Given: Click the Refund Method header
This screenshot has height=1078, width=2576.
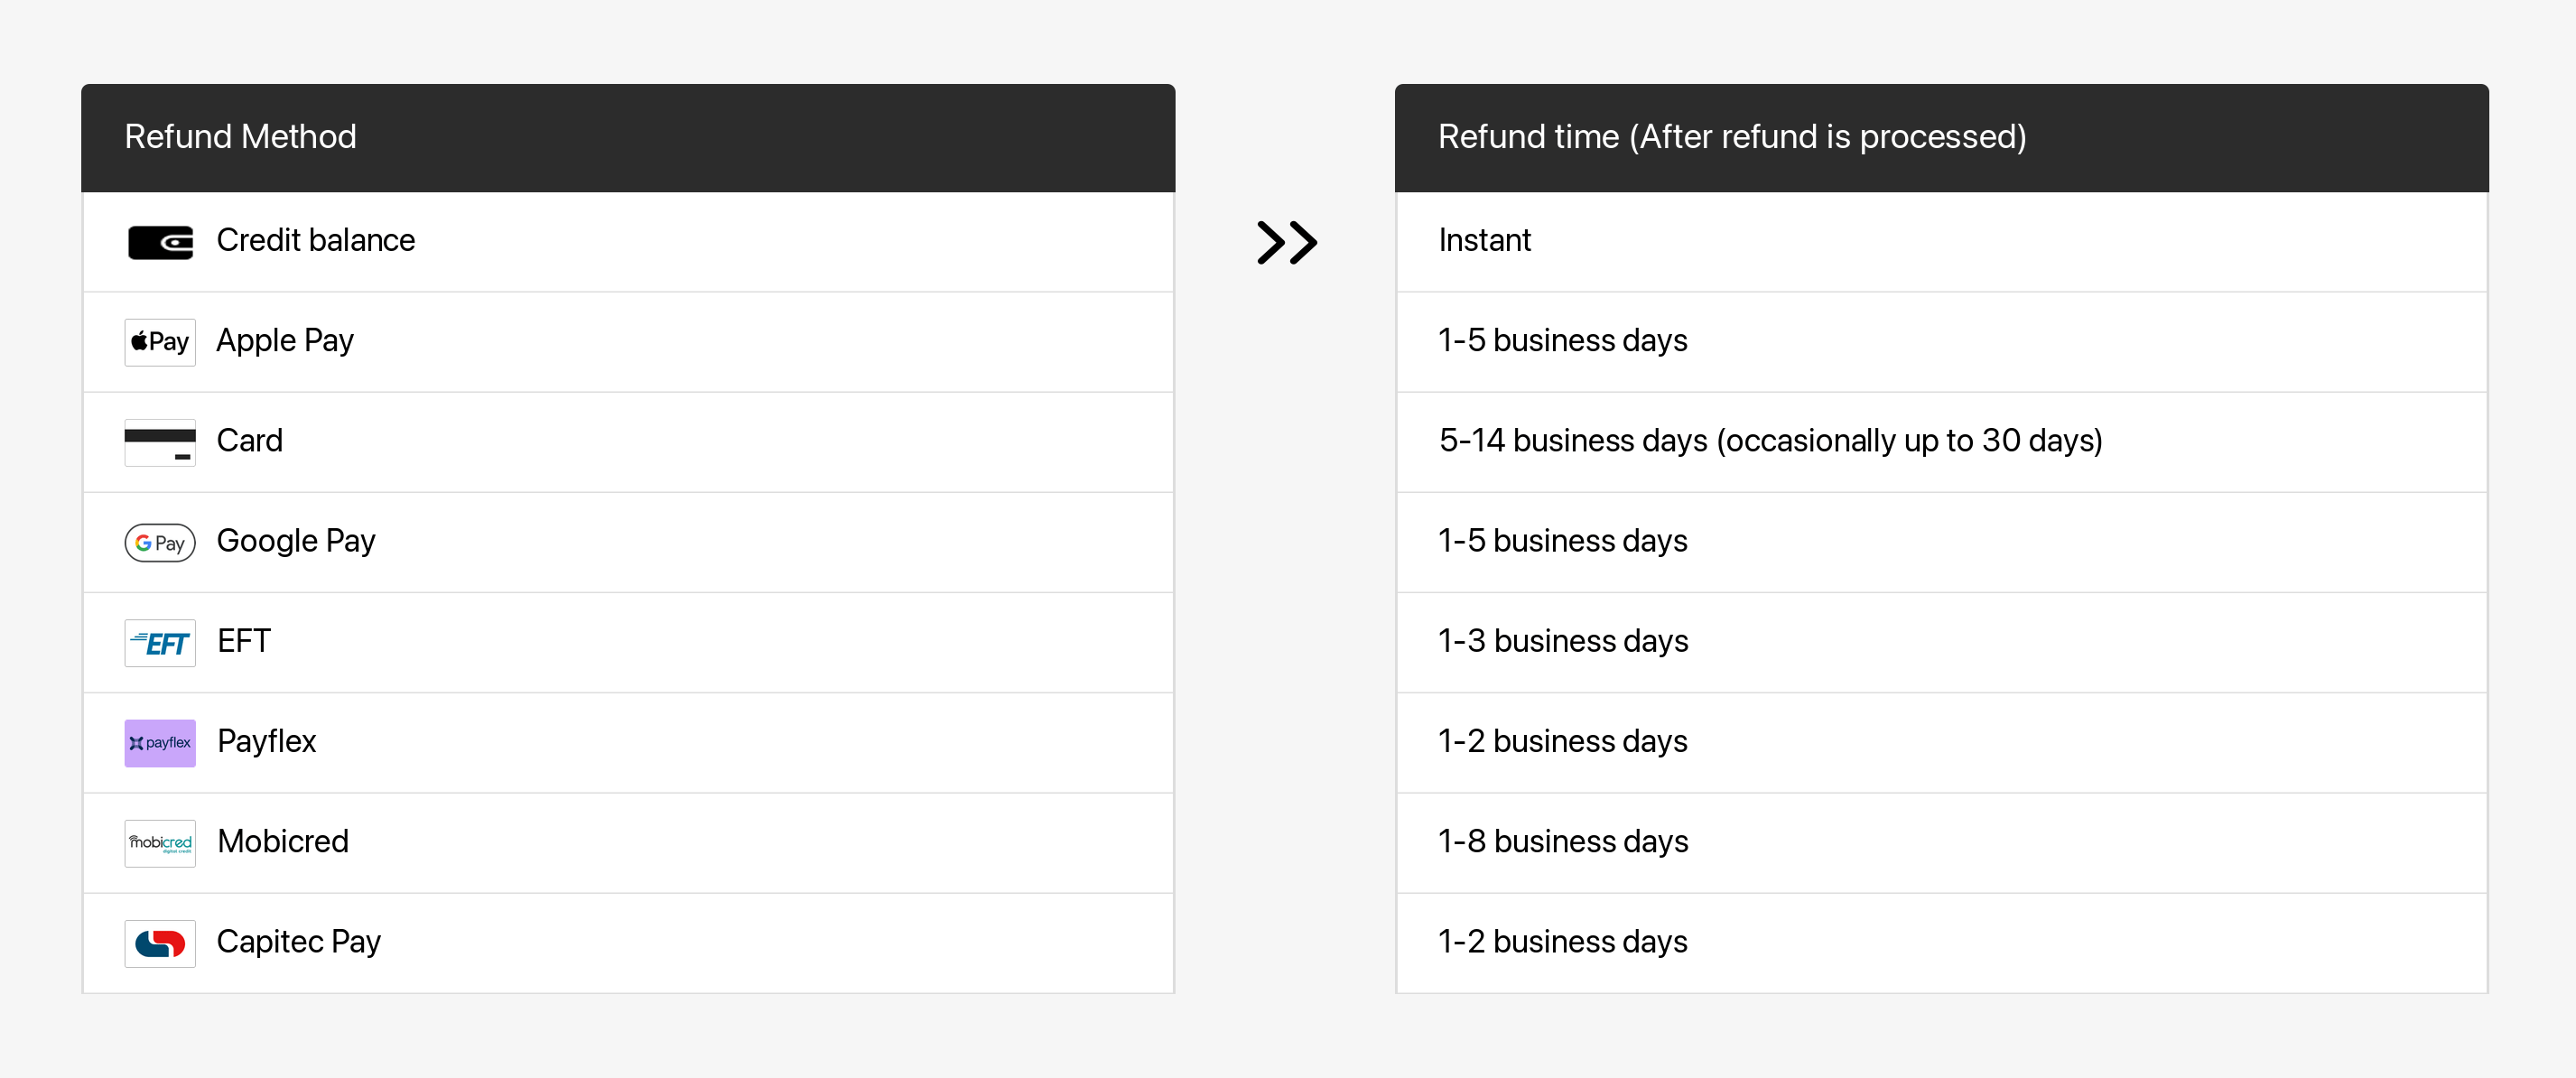Looking at the screenshot, I should point(240,136).
